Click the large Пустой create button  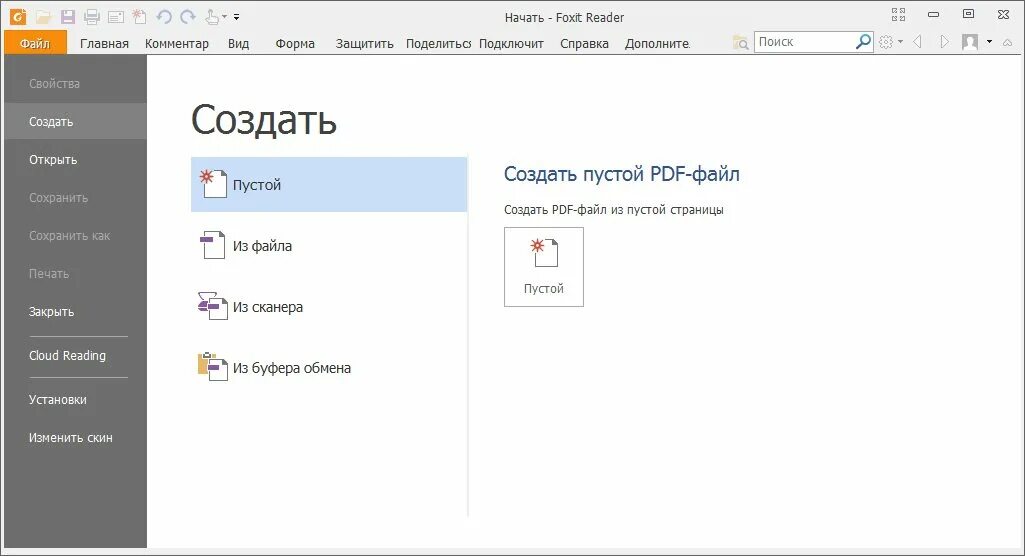(x=544, y=267)
